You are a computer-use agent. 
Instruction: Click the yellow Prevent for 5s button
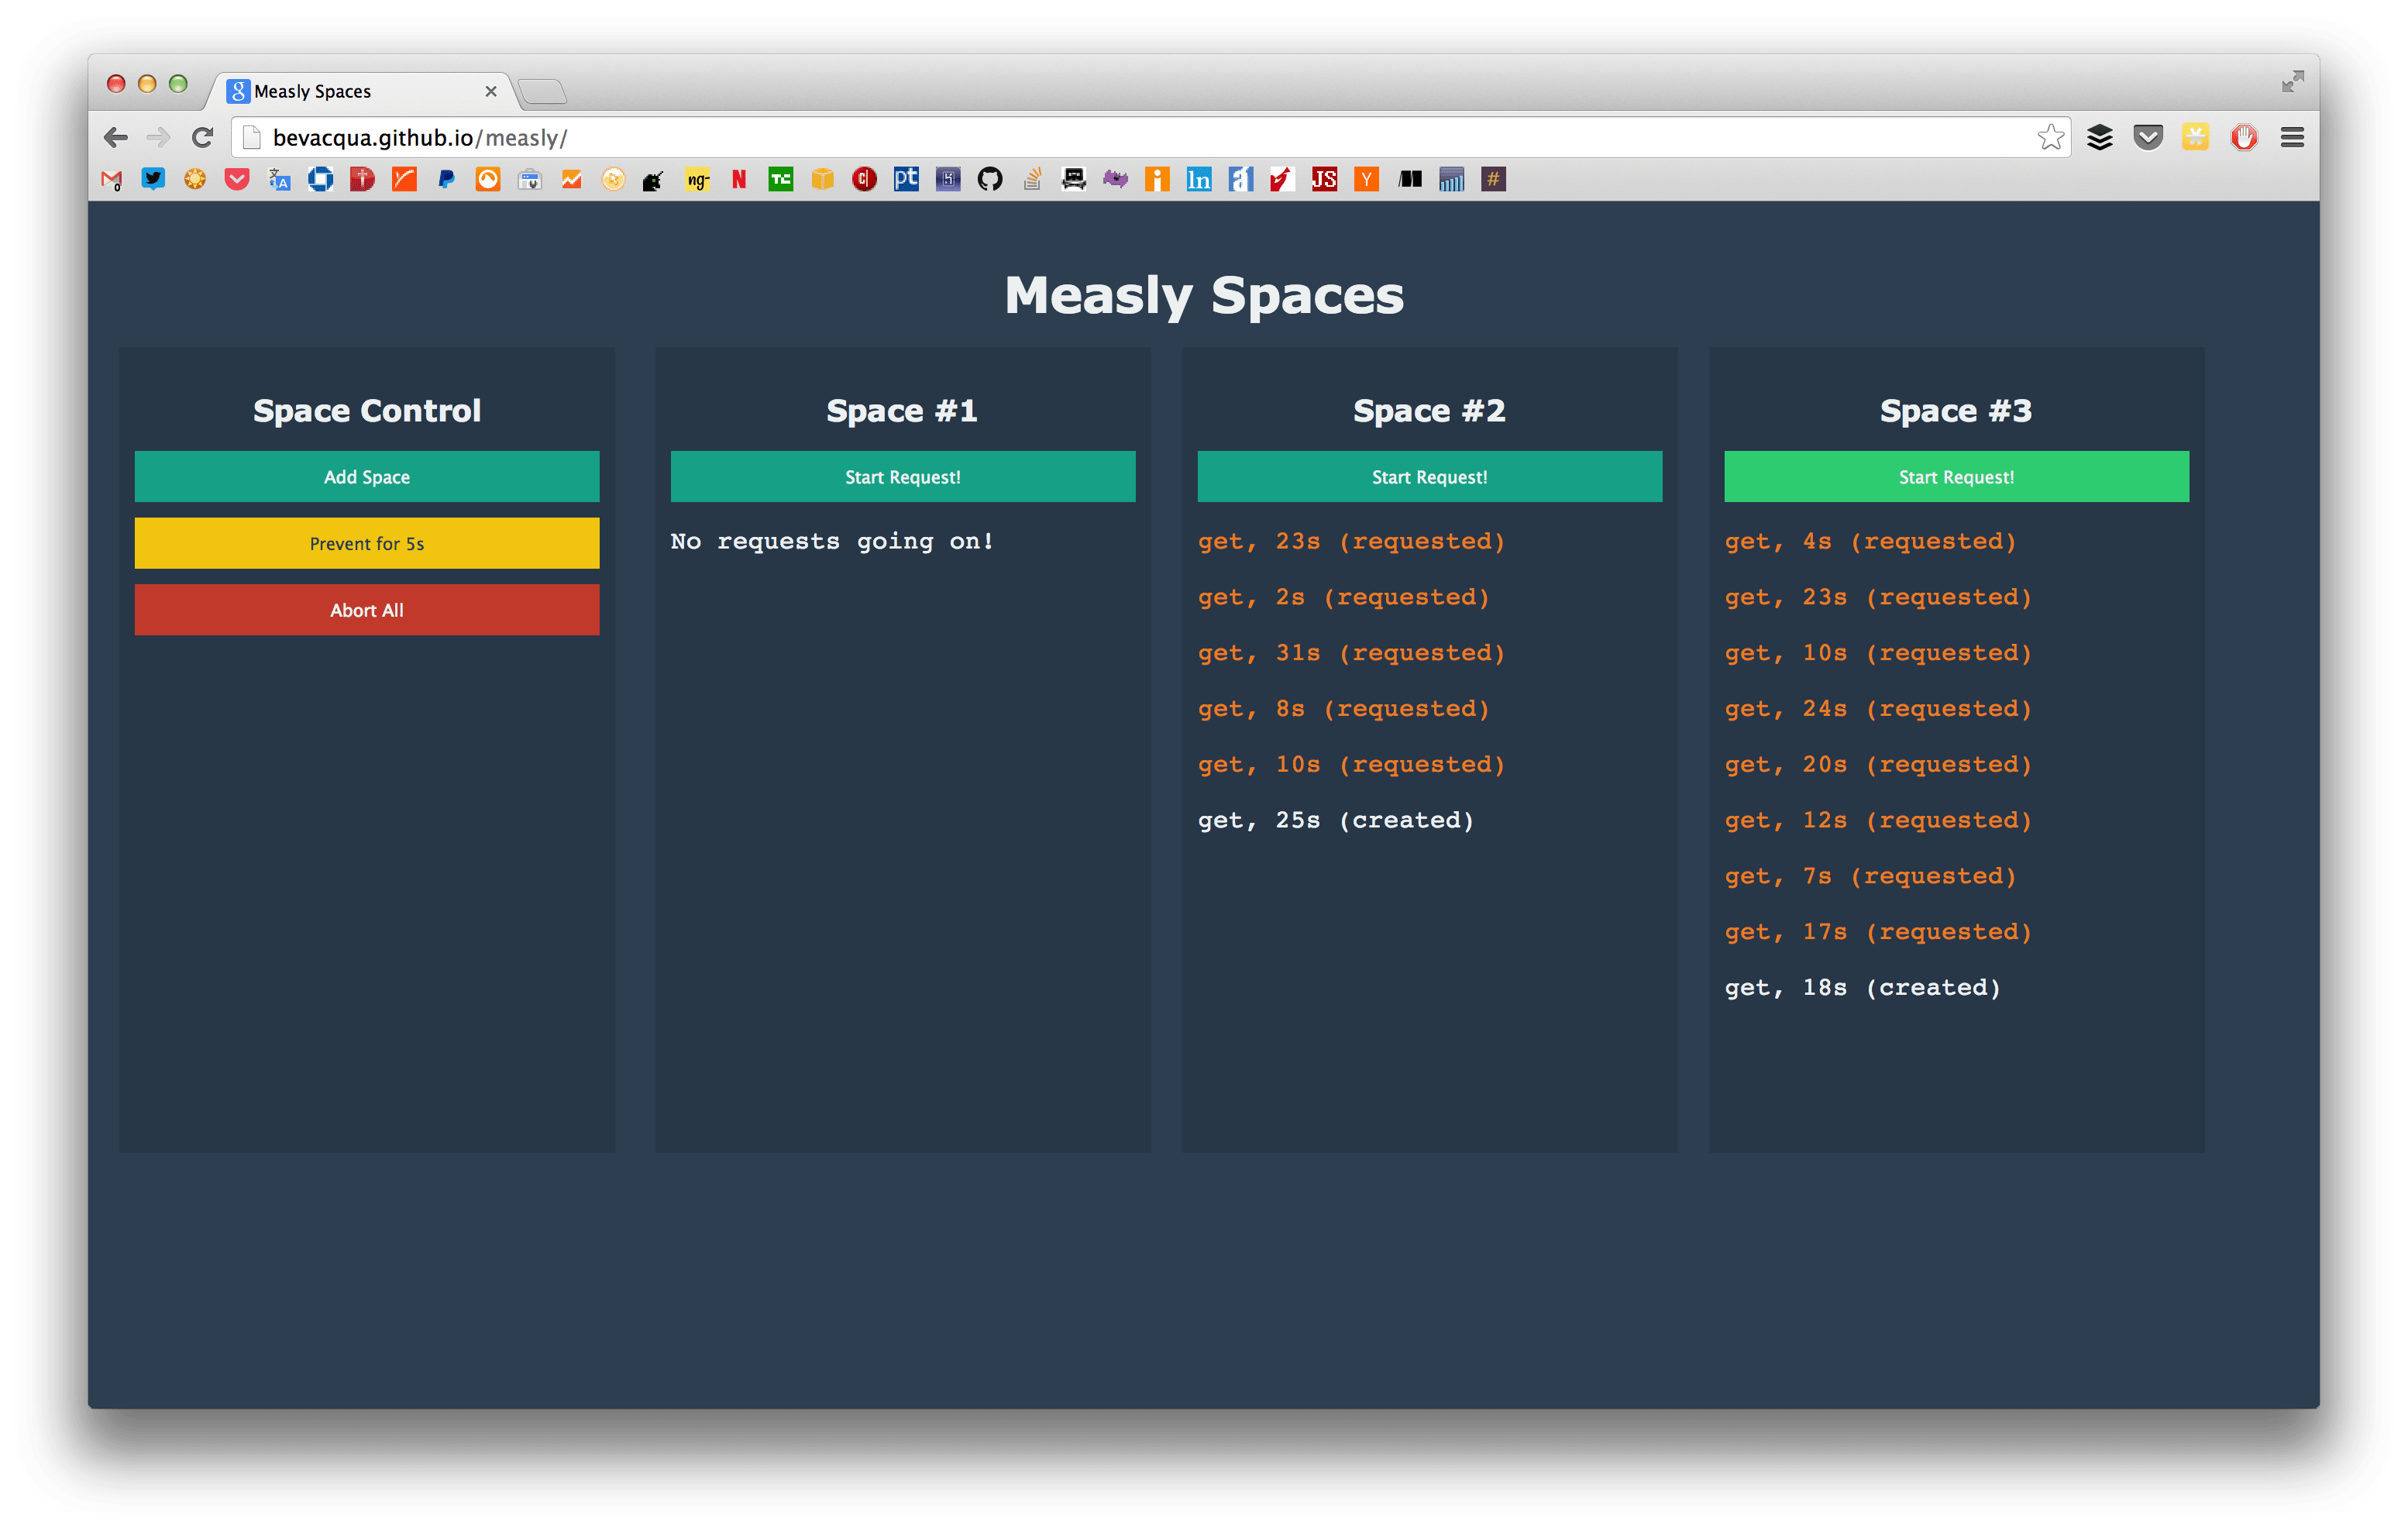[x=367, y=543]
